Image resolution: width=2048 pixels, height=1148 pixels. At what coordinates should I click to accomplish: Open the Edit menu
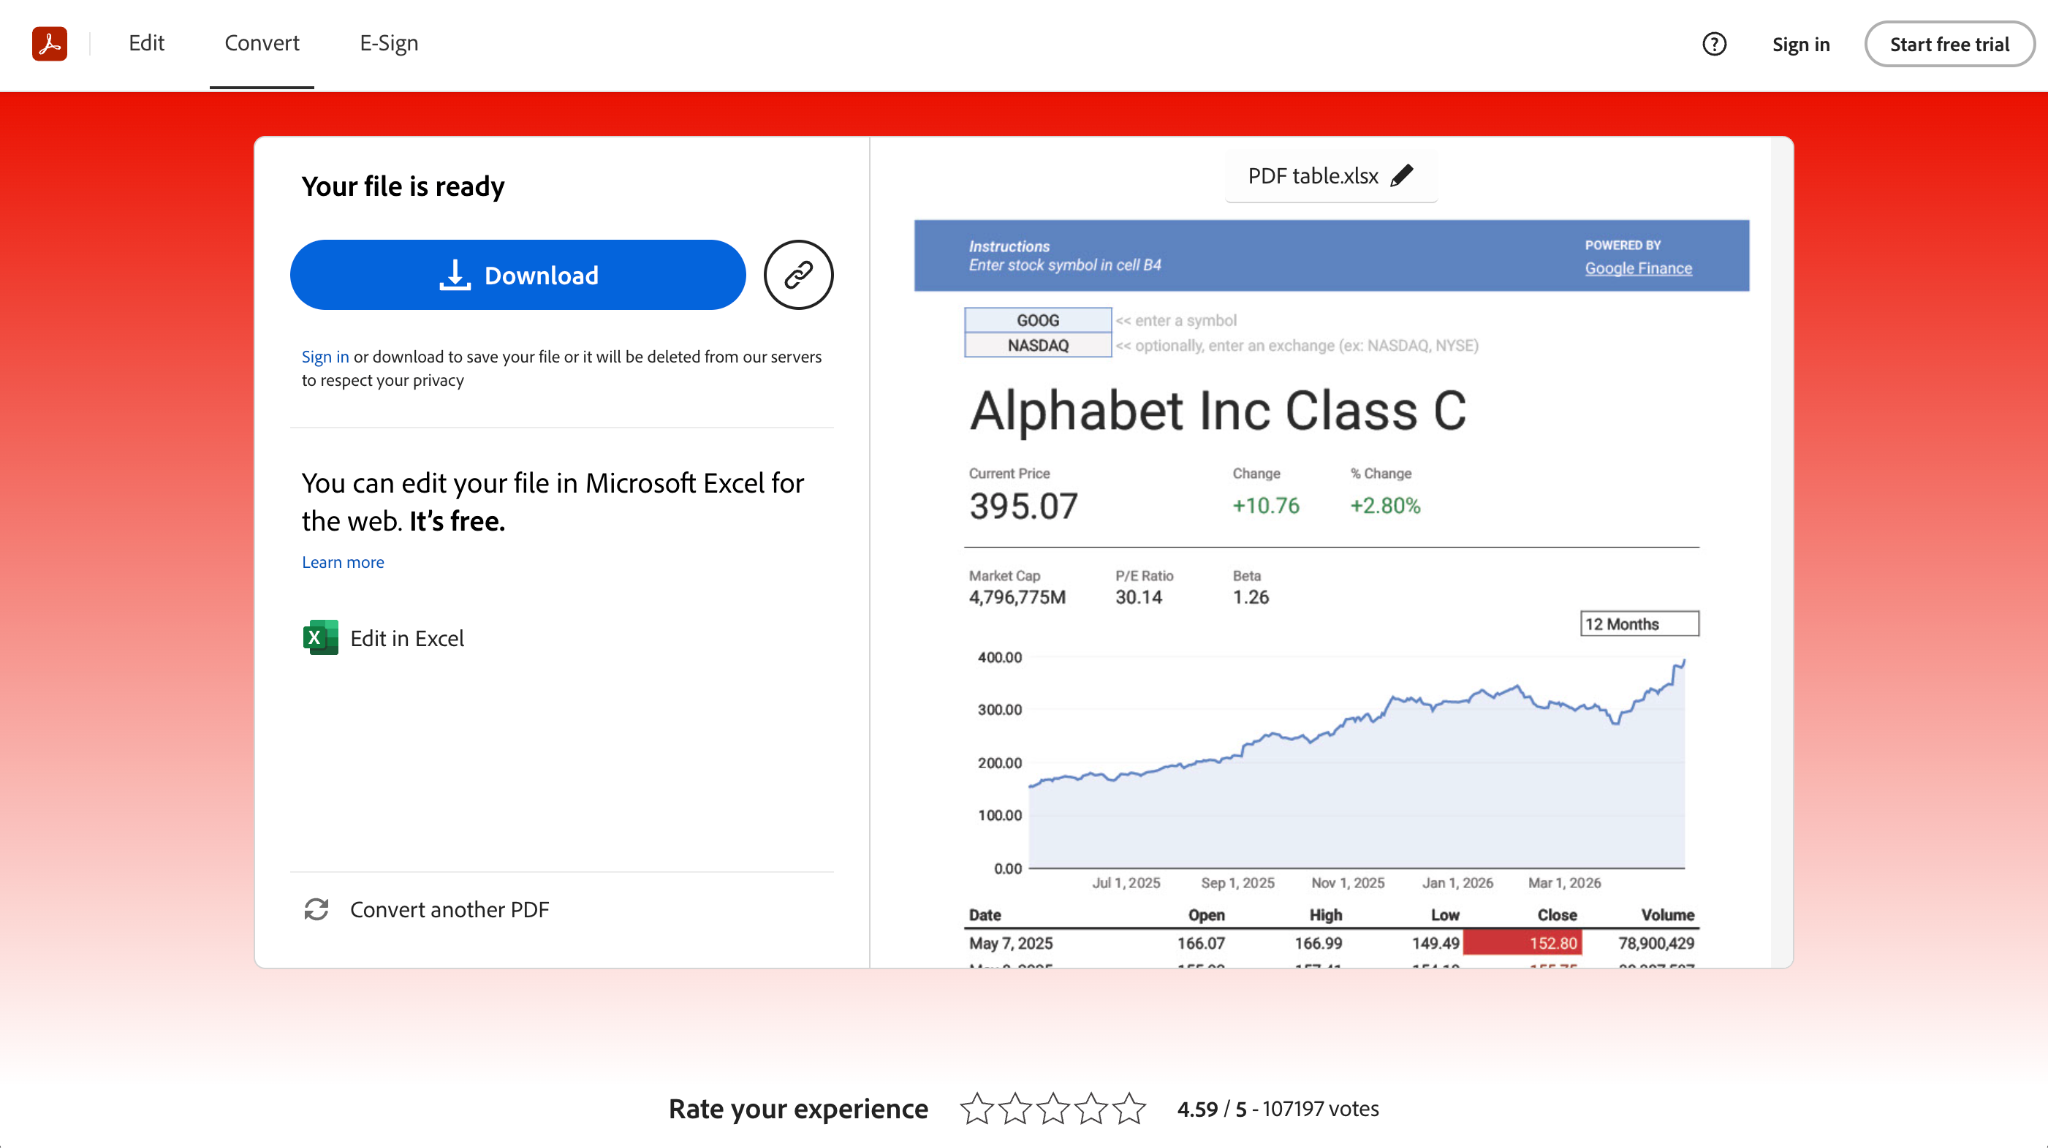coord(146,43)
